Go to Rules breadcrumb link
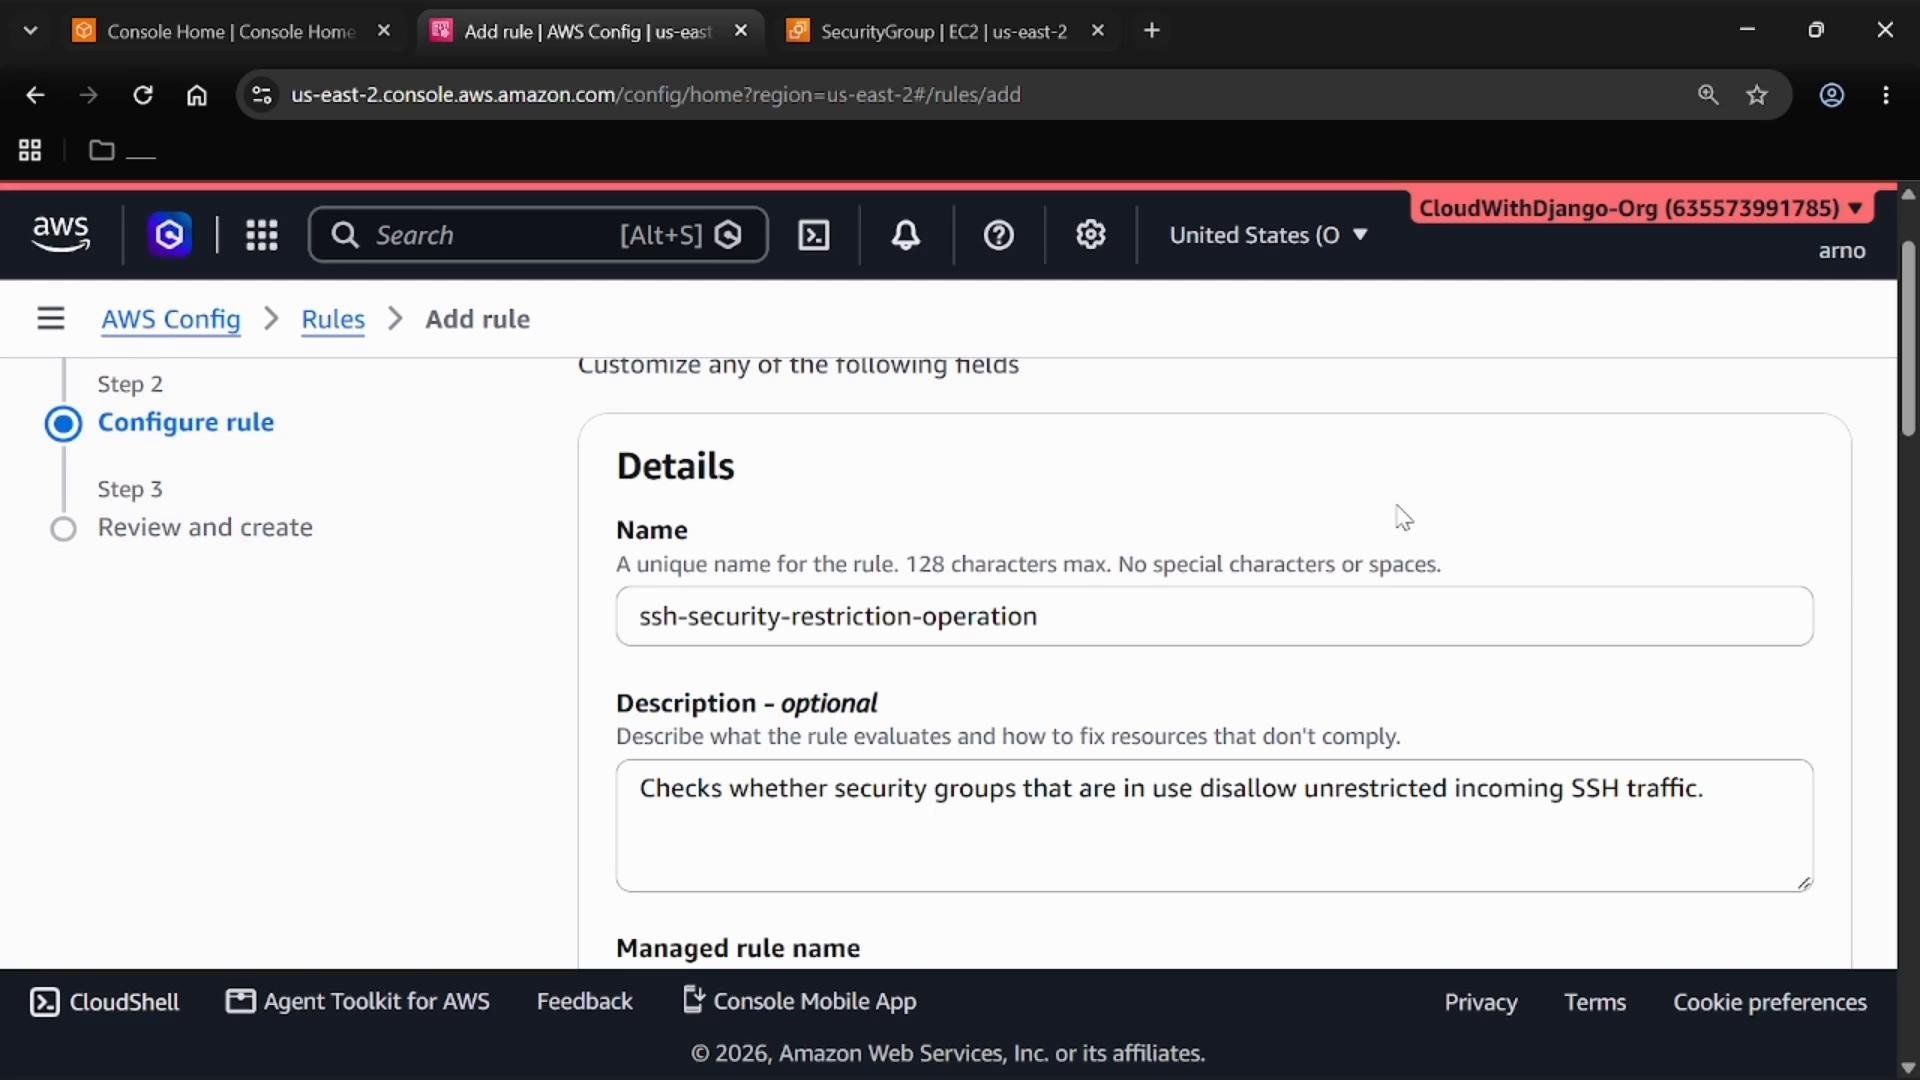 pyautogui.click(x=333, y=319)
